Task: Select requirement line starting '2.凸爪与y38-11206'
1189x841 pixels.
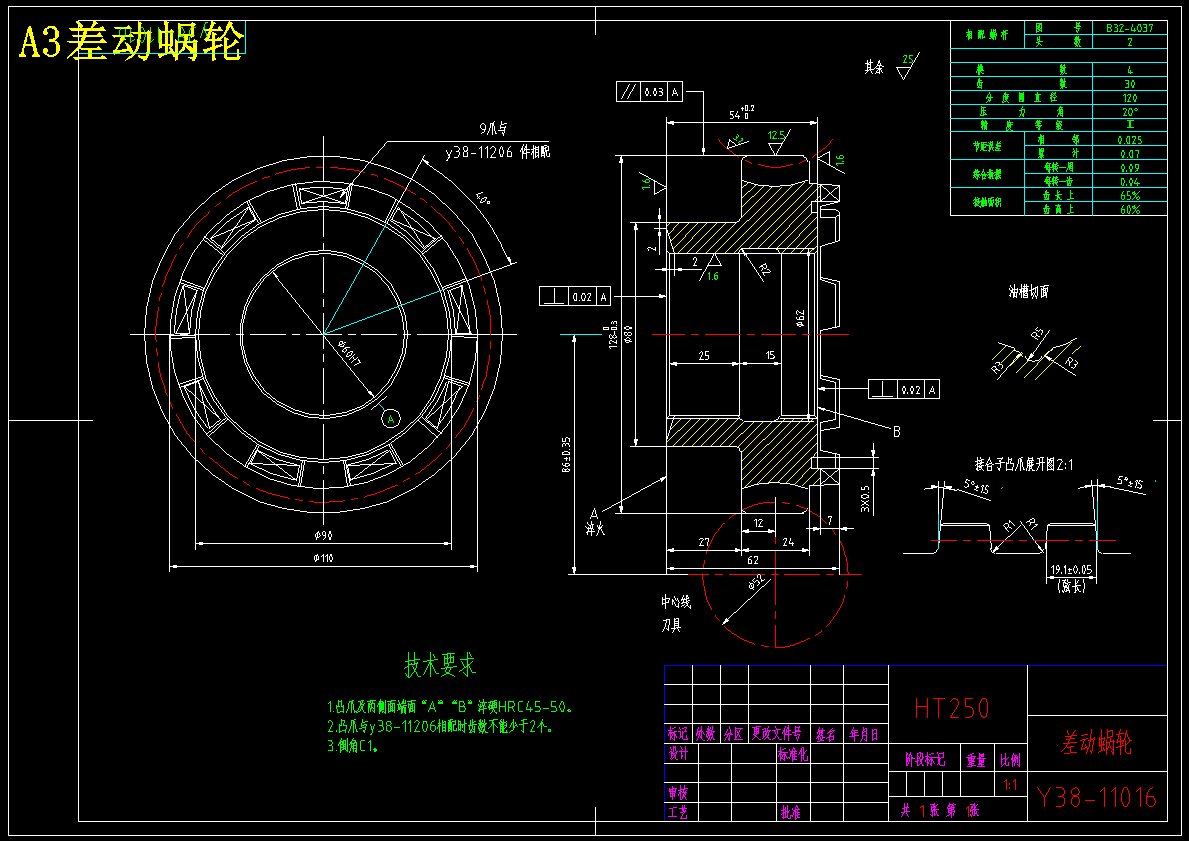Action: point(440,726)
